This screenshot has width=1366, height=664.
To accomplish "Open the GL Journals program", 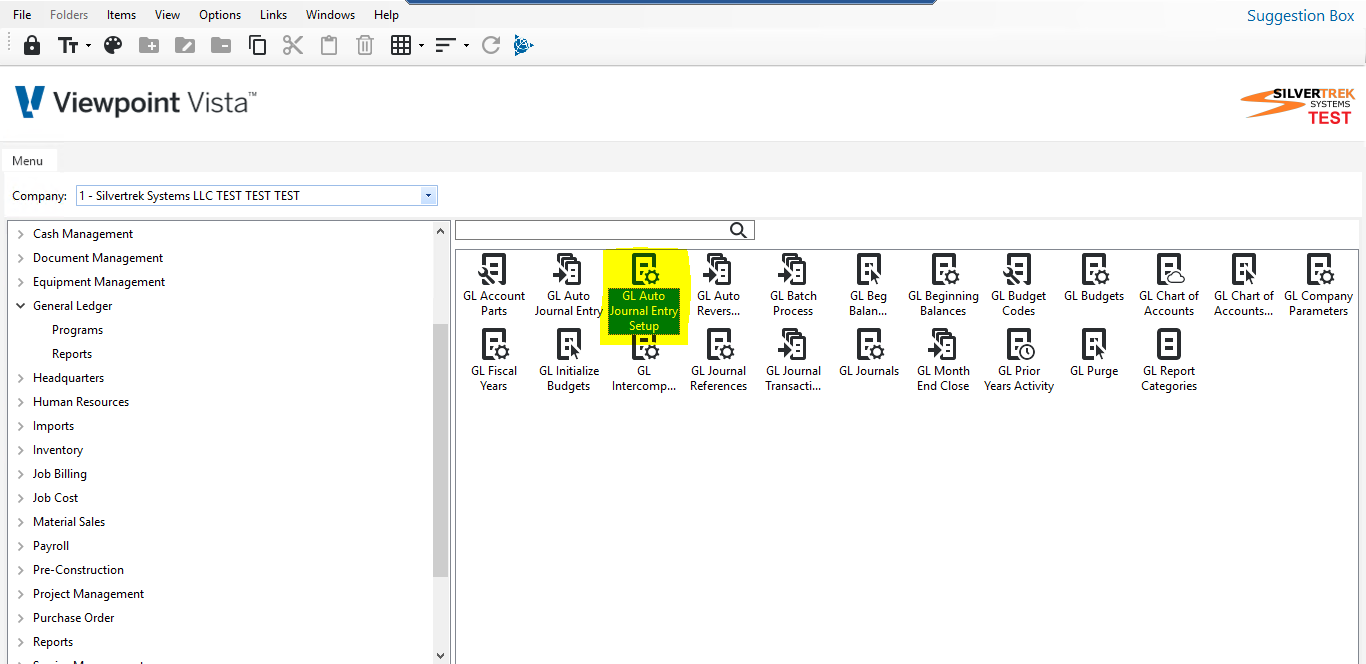I will (869, 353).
